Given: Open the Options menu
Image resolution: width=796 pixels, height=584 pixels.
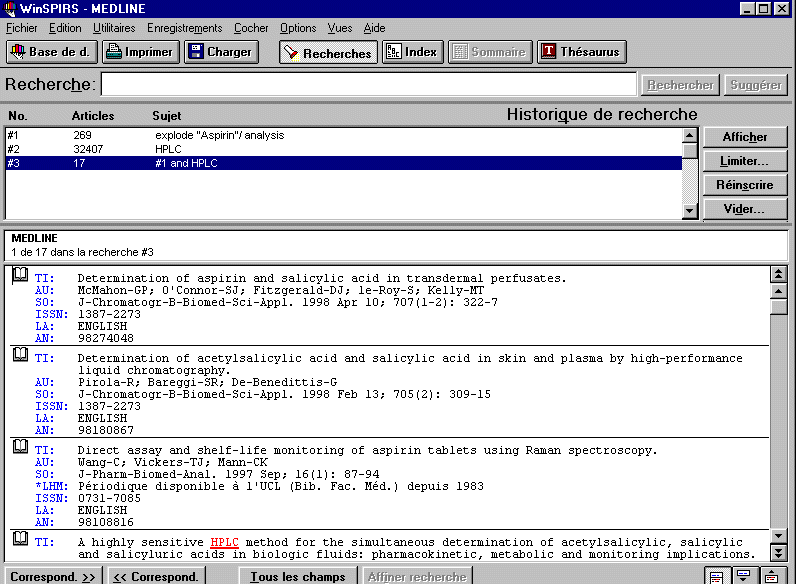Looking at the screenshot, I should (298, 28).
